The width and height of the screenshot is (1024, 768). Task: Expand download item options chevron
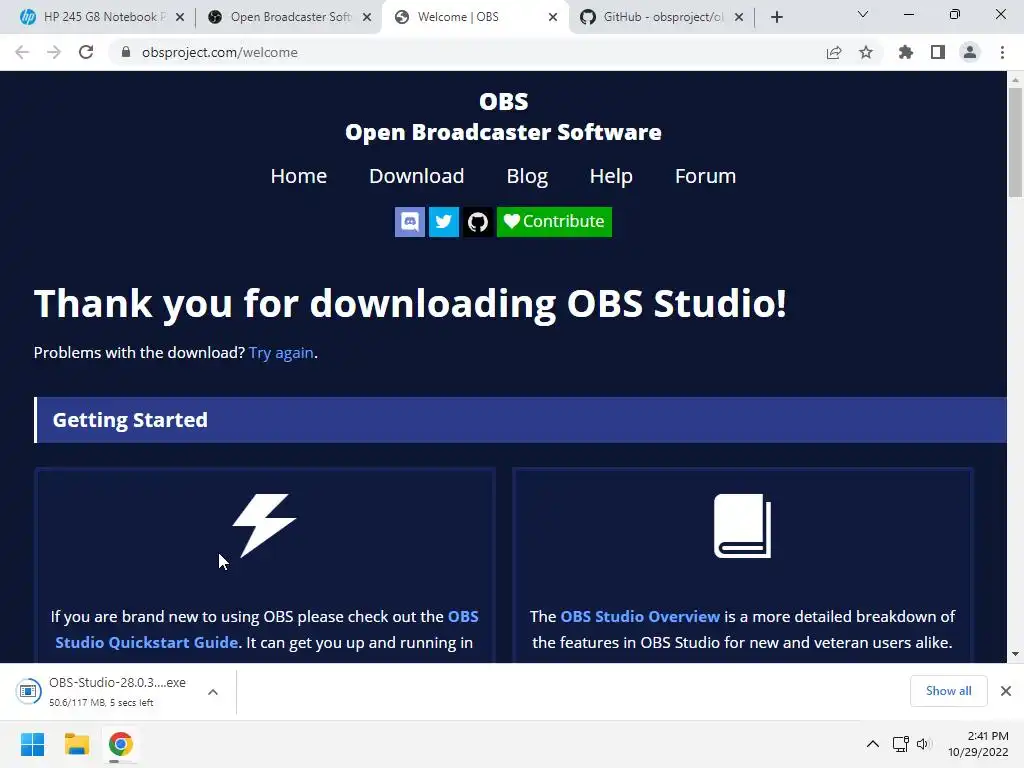[x=213, y=692]
